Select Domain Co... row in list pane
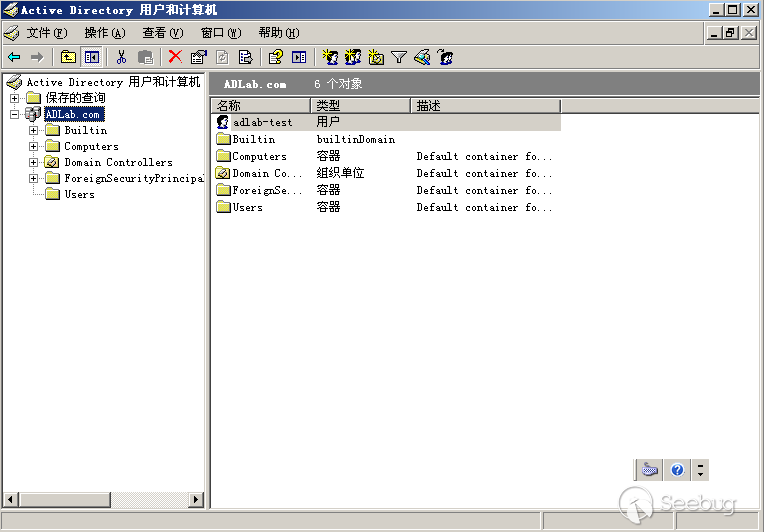 coord(386,173)
